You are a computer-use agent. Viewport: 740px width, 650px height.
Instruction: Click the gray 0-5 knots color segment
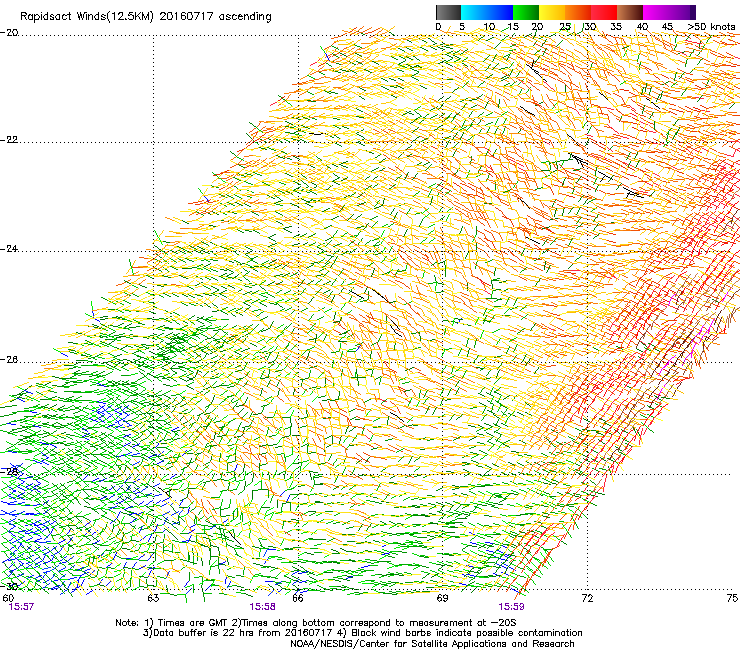pyautogui.click(x=448, y=12)
